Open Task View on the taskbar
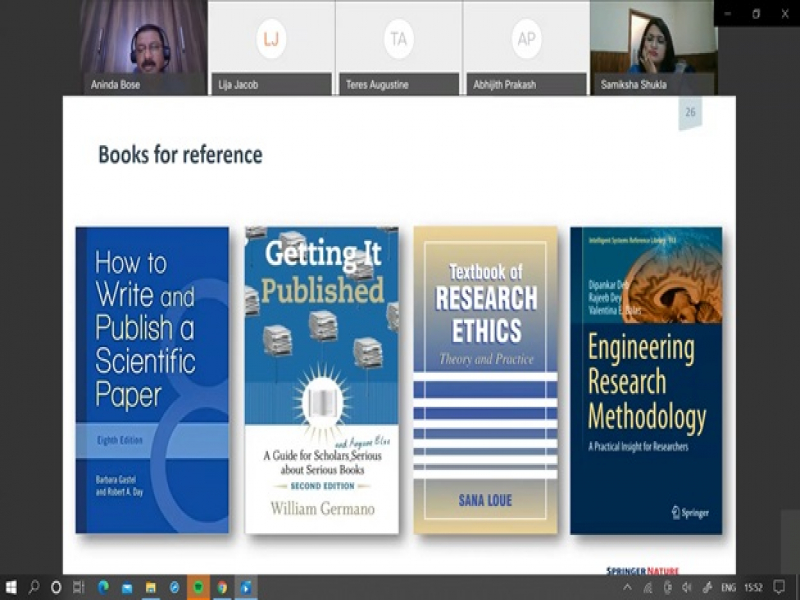Image resolution: width=800 pixels, height=600 pixels. pos(79,587)
